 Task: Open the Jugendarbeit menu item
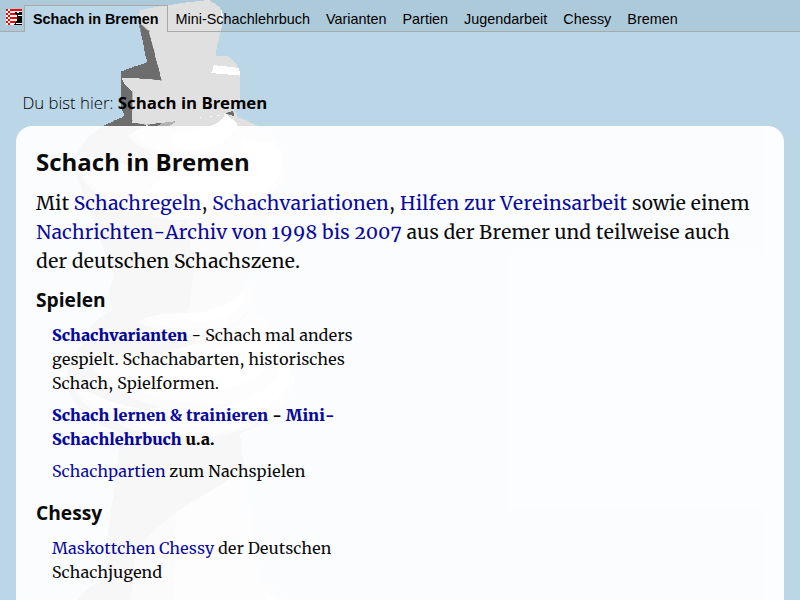(505, 19)
